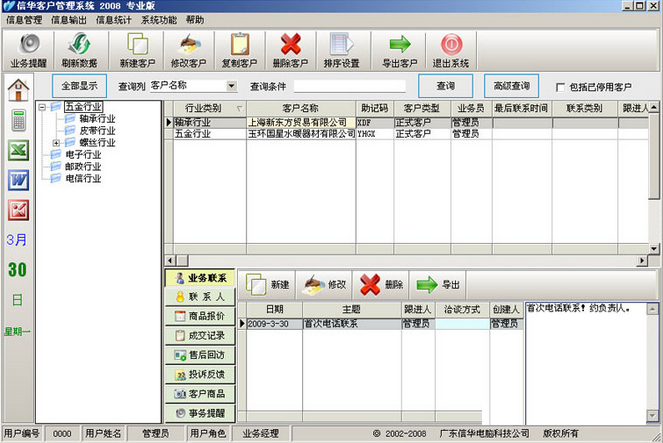Switch to the 商品报价 tab
Image resolution: width=663 pixels, height=443 pixels.
[200, 317]
